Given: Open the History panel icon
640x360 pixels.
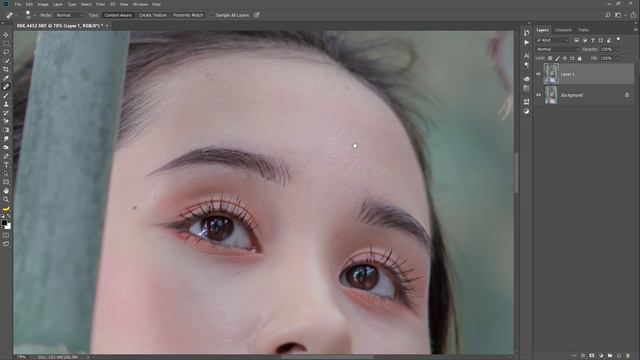Looking at the screenshot, I should click(527, 33).
